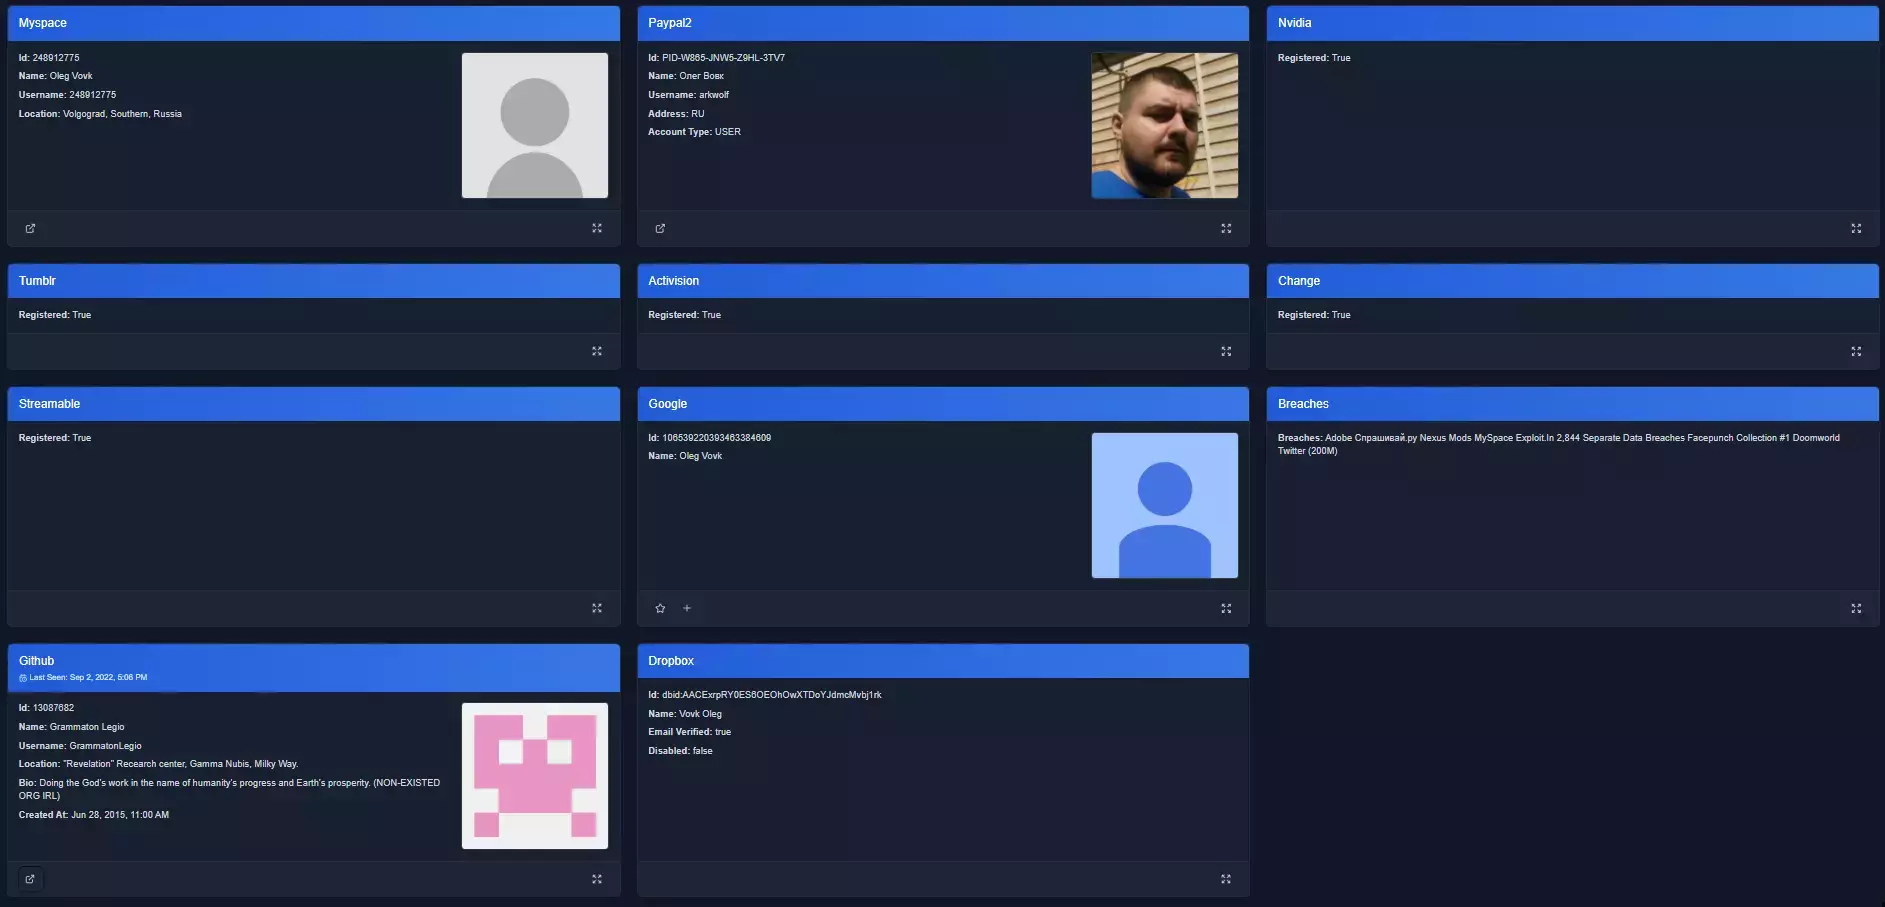Select Paypal2 Id PID-W885 text
Image resolution: width=1885 pixels, height=907 pixels.
click(x=716, y=58)
